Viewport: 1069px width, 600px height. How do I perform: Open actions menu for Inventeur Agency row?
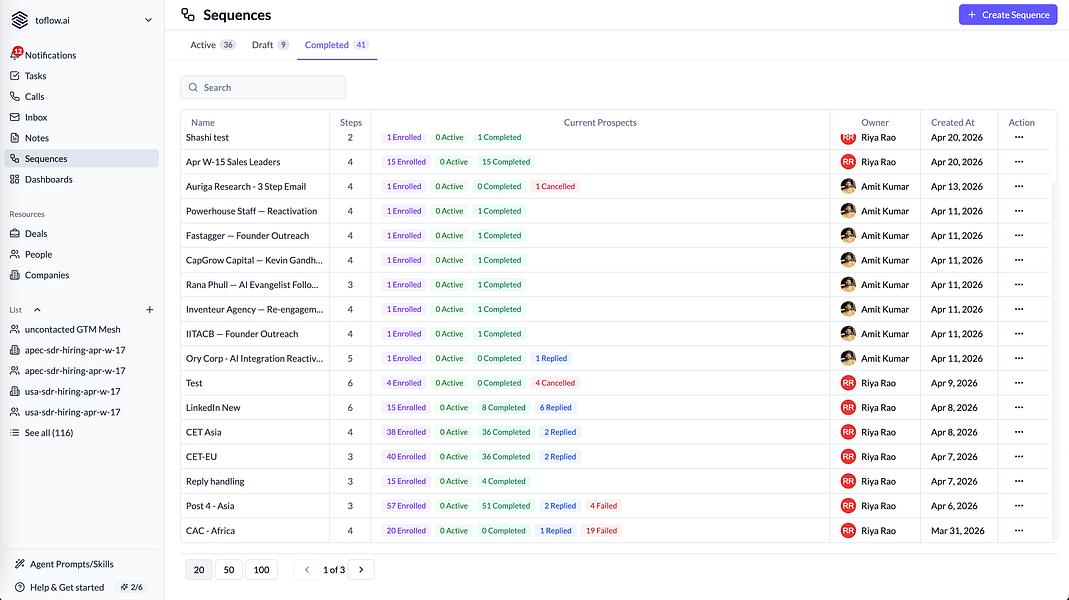pos(1019,310)
